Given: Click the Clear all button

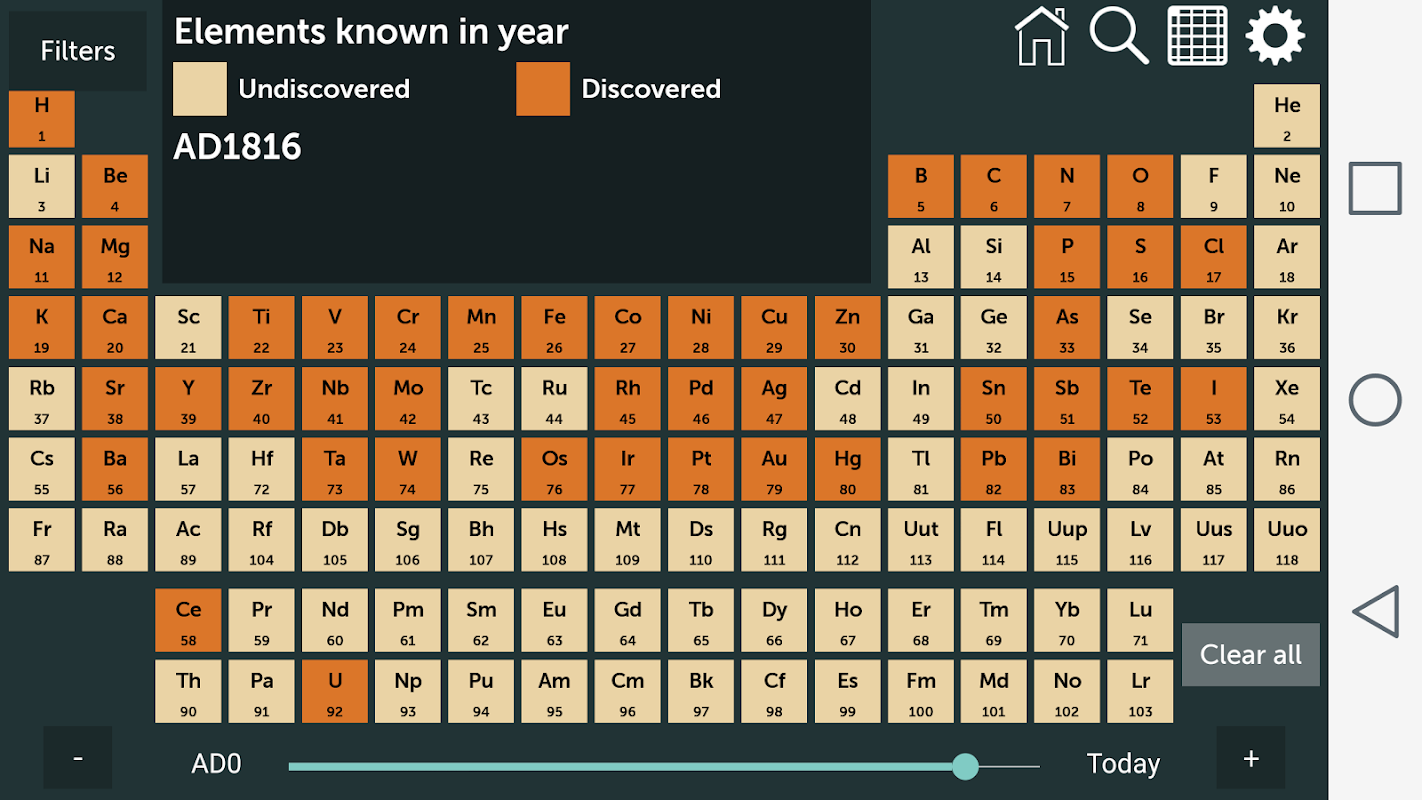Looking at the screenshot, I should 1251,655.
